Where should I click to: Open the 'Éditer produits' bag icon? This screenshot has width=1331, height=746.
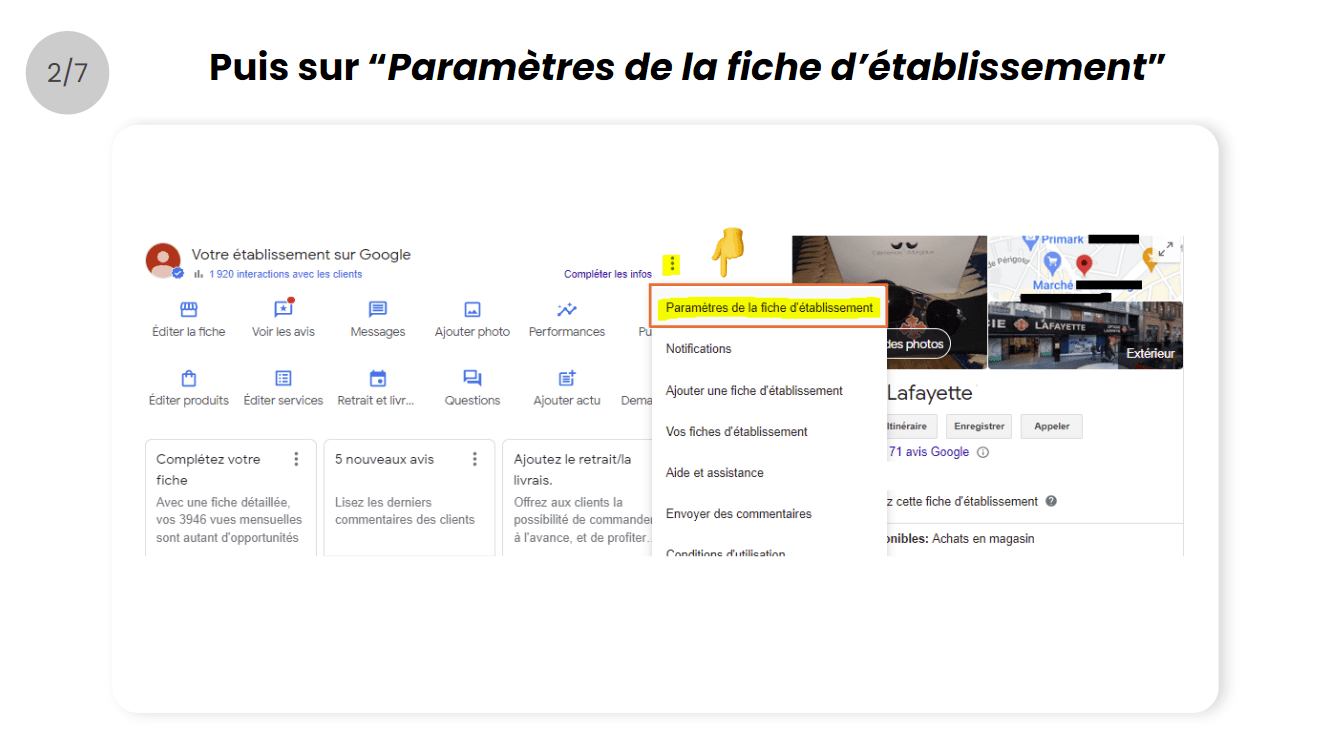click(189, 378)
